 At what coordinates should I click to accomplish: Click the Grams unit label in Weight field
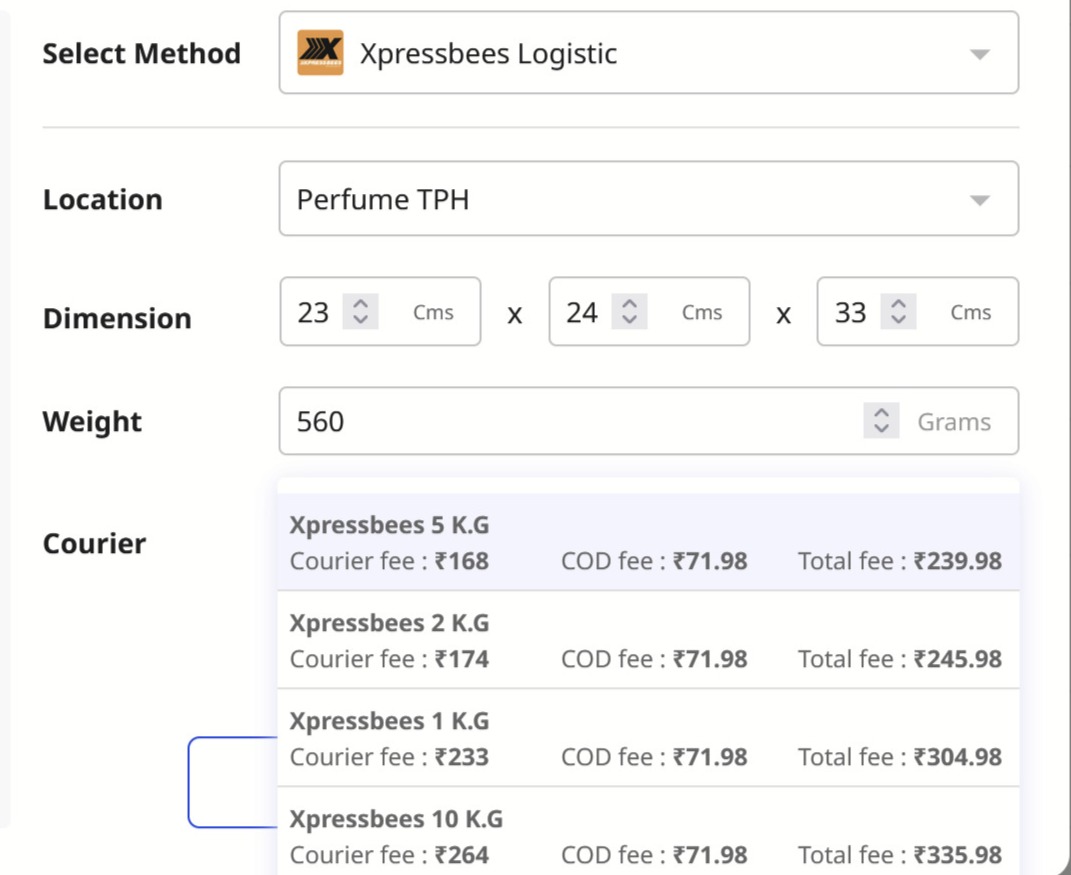click(x=954, y=421)
